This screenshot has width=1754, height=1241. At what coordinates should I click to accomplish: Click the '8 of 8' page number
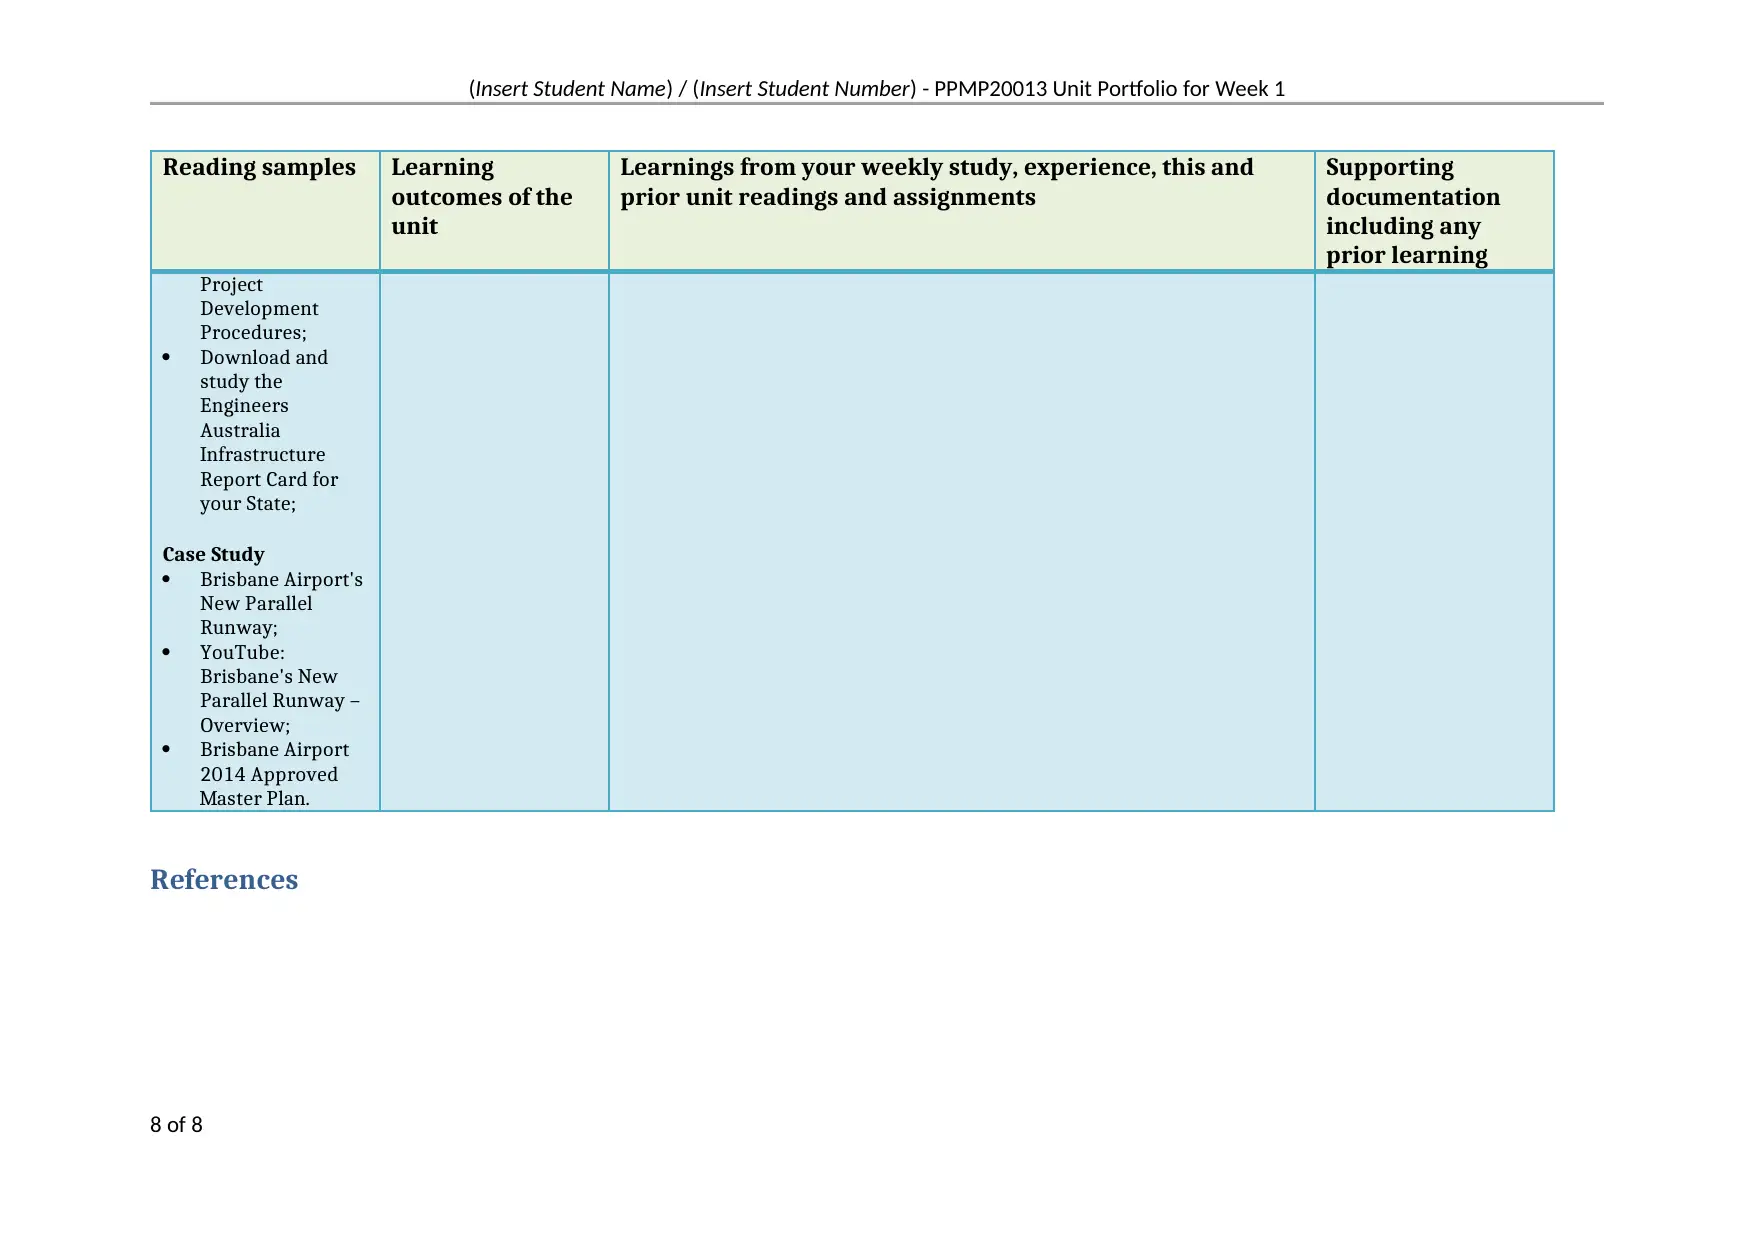click(x=176, y=1125)
